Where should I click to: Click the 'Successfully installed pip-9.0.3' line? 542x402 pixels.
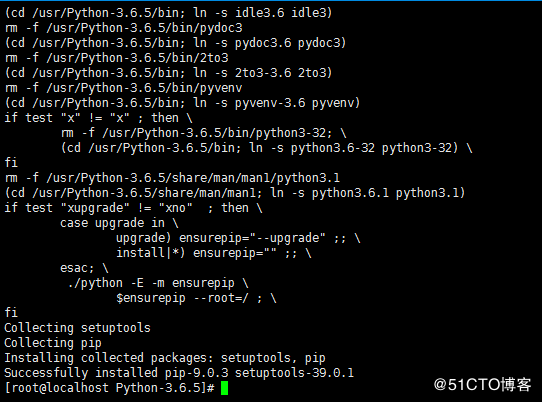[179, 373]
